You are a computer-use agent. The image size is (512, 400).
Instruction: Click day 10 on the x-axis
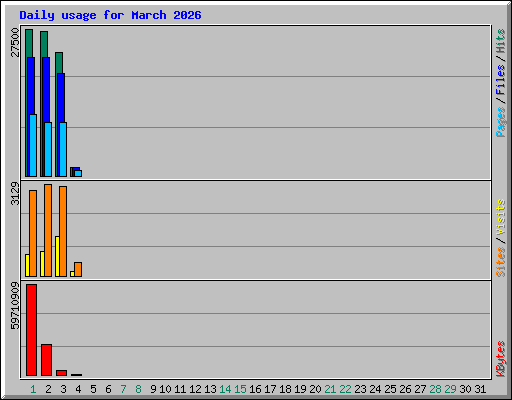[x=165, y=389]
